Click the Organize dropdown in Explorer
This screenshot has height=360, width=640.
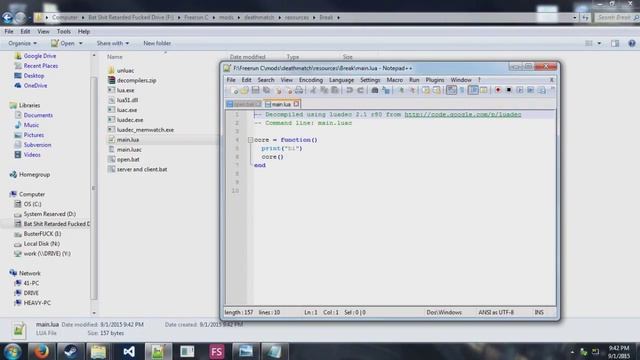(22, 43)
